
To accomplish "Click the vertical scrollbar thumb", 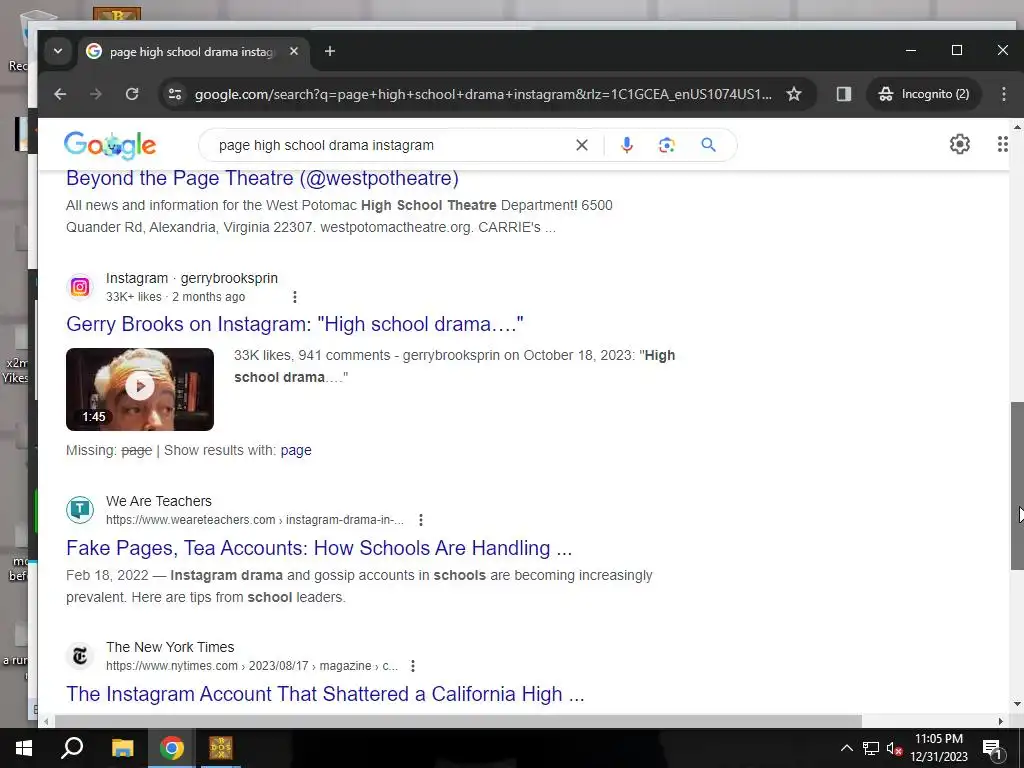I will click(x=1017, y=486).
